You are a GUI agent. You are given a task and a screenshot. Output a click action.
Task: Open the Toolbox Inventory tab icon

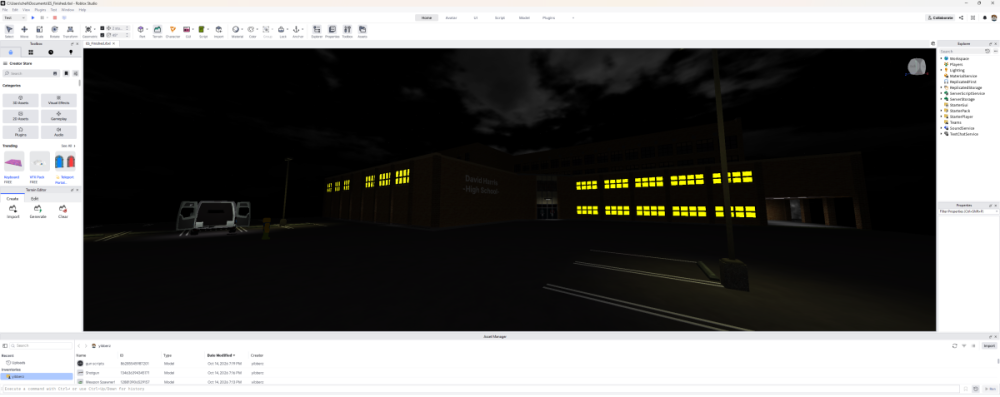coord(31,52)
